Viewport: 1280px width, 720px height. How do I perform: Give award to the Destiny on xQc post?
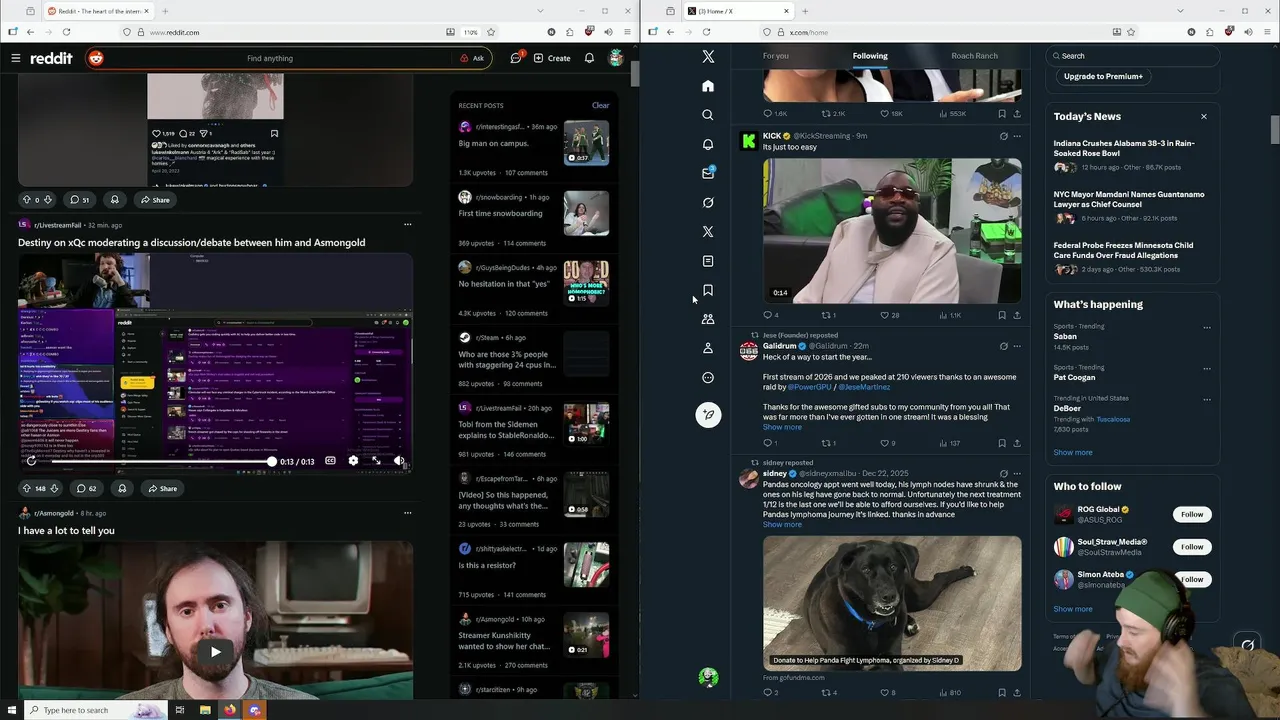tap(122, 488)
